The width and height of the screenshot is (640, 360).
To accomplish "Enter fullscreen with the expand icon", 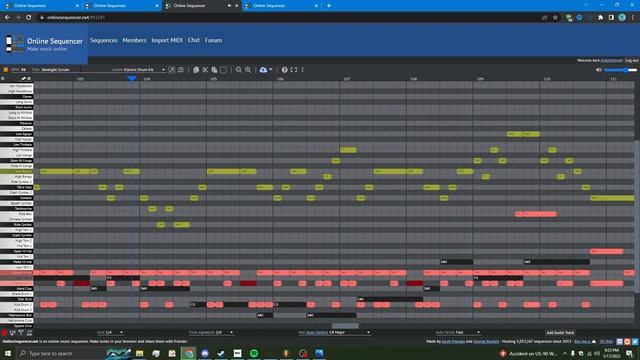I will 294,70.
